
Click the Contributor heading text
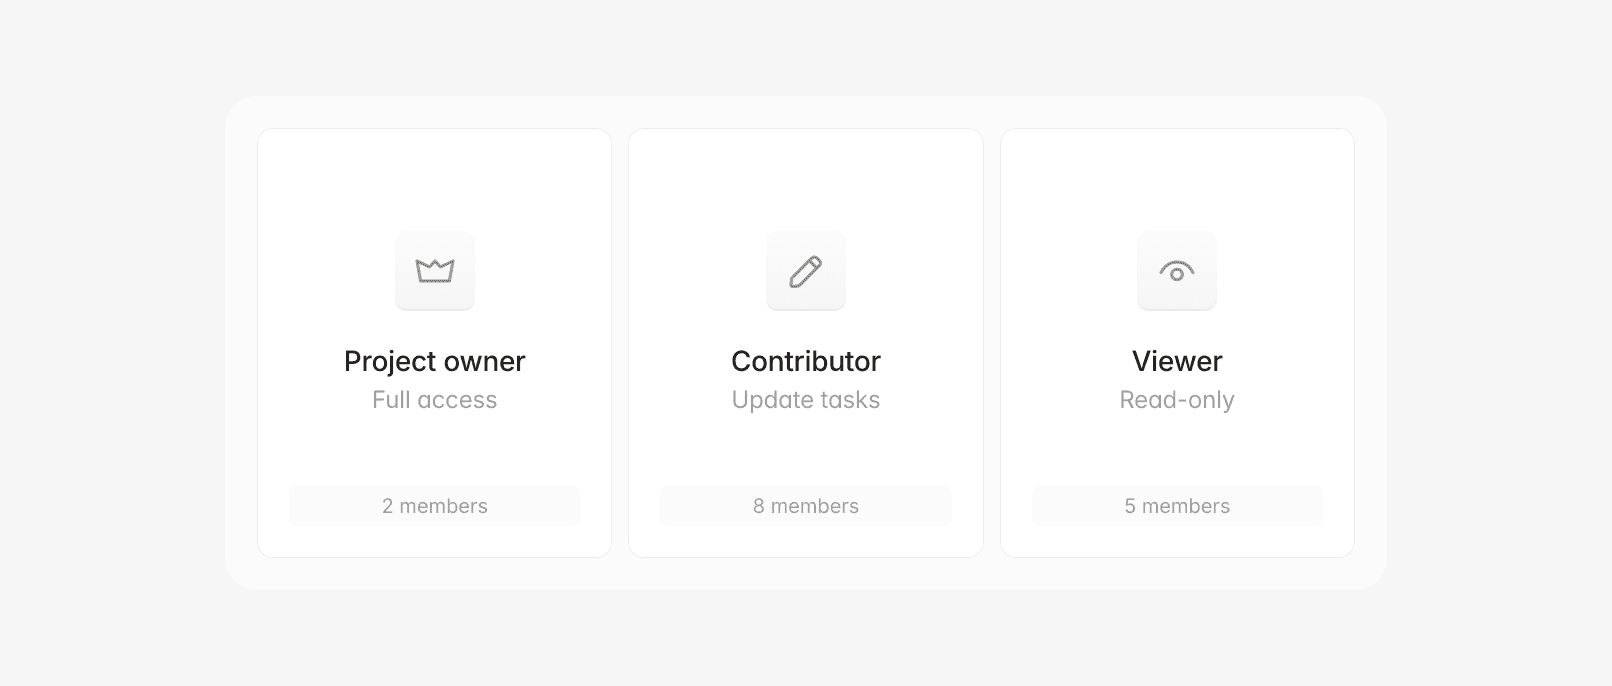[x=806, y=361]
